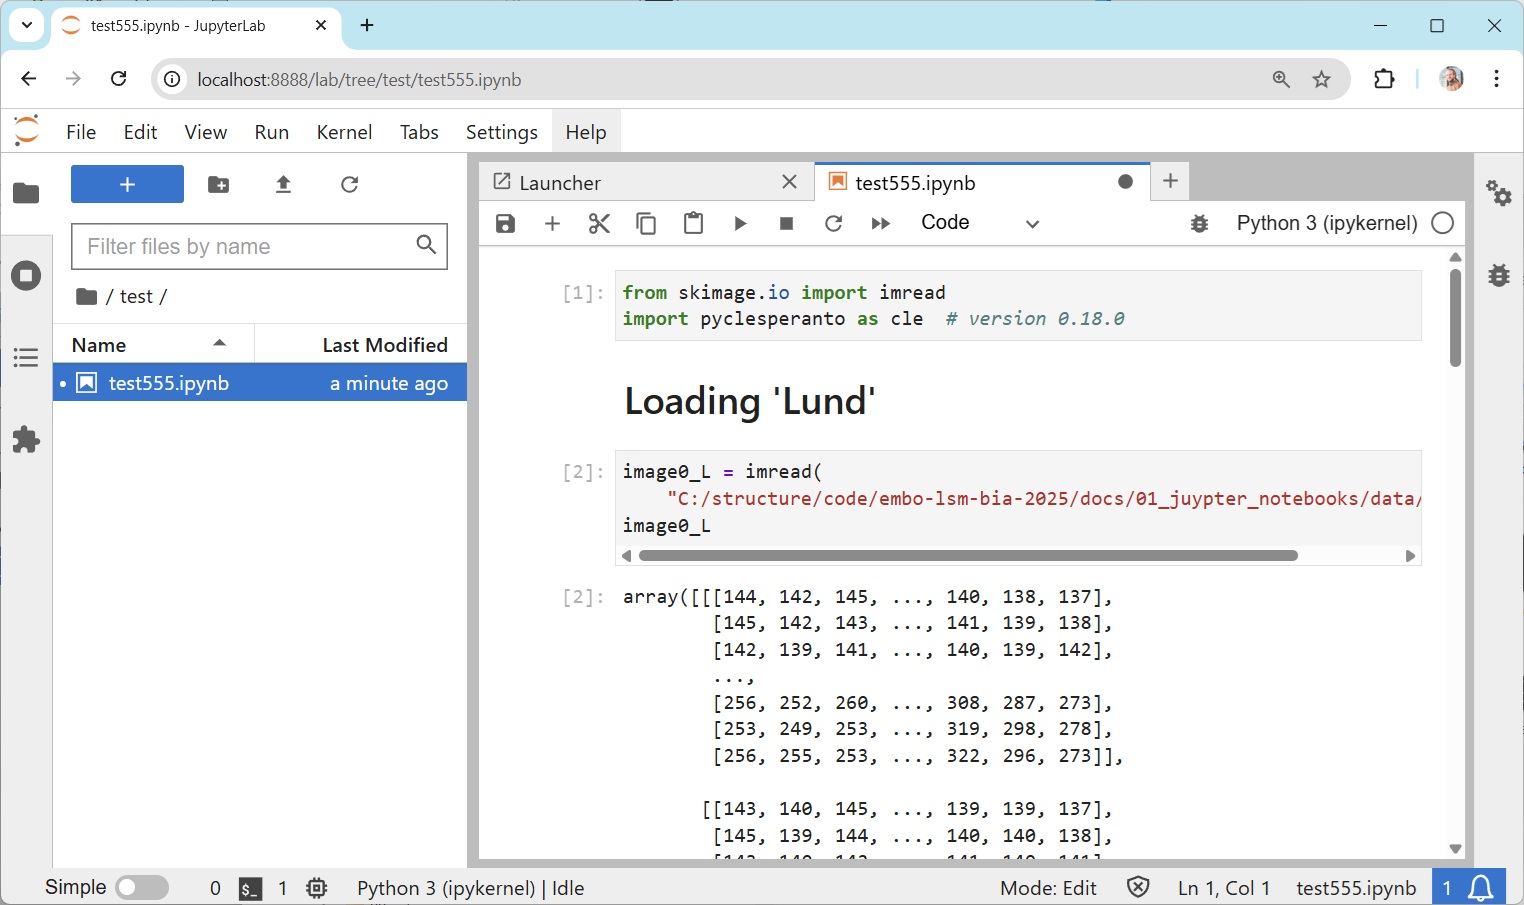Click the notebook trust shield icon
The height and width of the screenshot is (905, 1524).
(1138, 887)
